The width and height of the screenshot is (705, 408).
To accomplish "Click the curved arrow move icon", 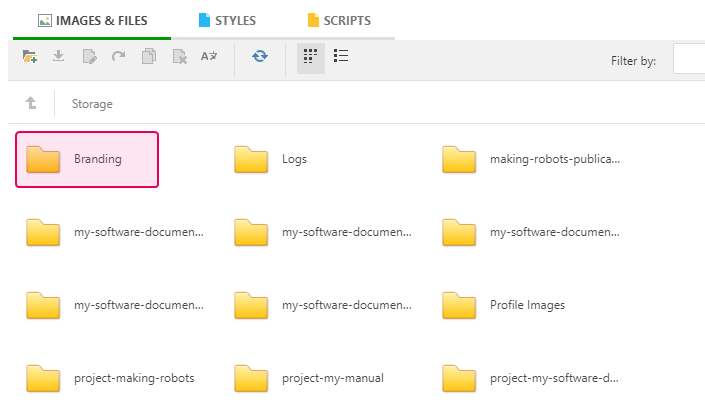I will 119,56.
